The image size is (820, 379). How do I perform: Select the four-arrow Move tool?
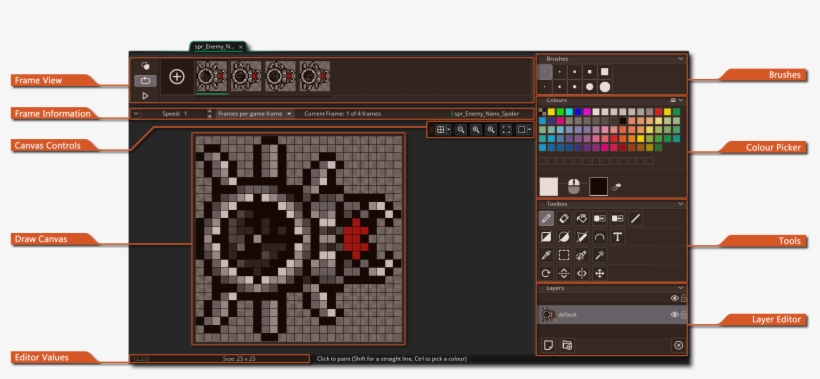coord(599,273)
